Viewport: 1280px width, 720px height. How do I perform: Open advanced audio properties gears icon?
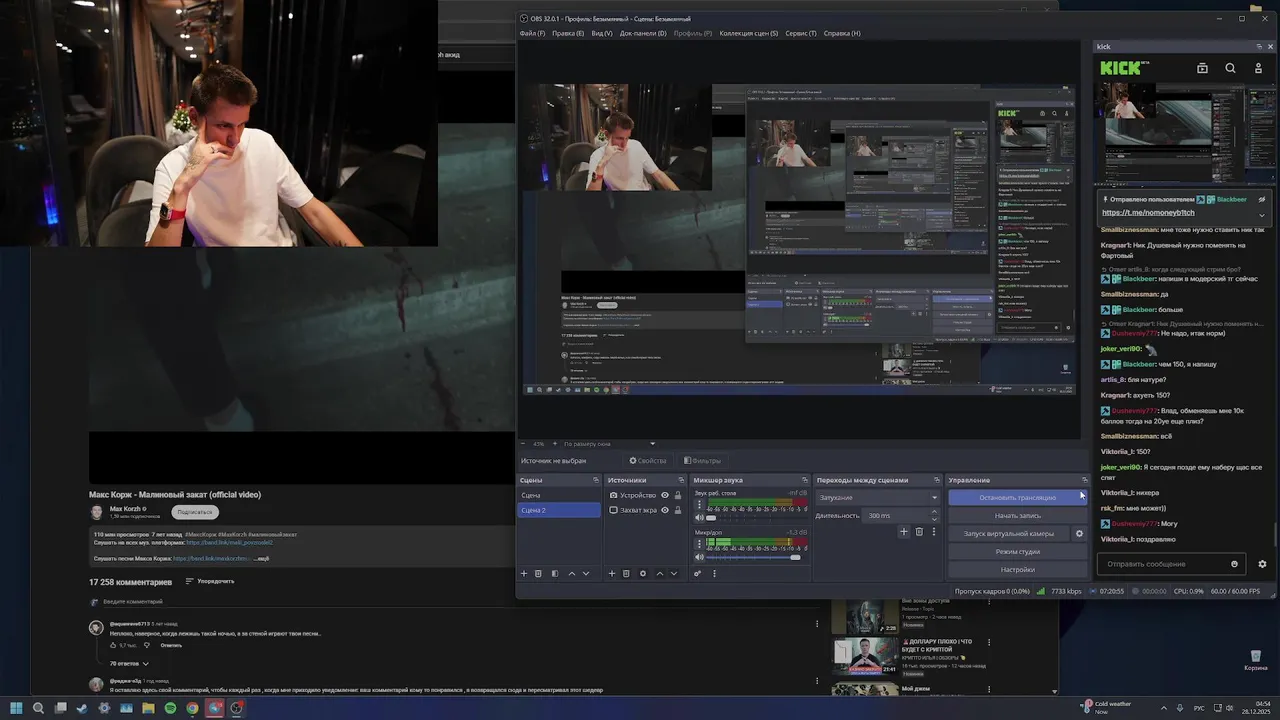698,574
